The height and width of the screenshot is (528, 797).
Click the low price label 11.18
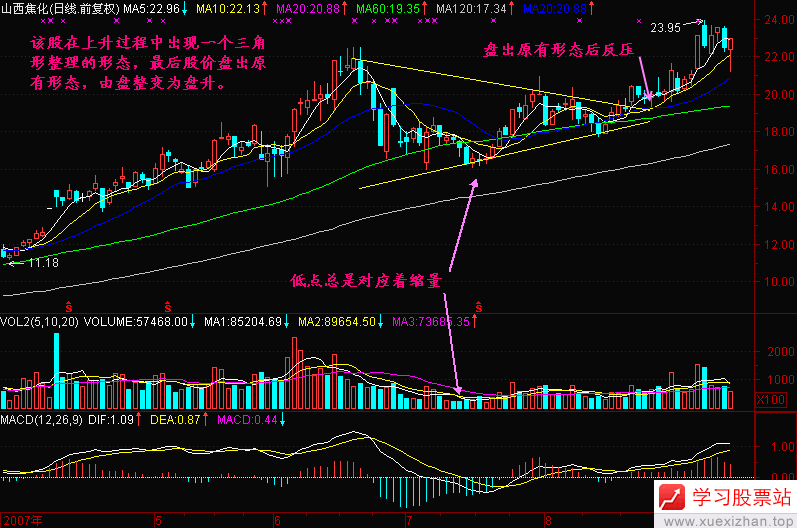(43, 263)
